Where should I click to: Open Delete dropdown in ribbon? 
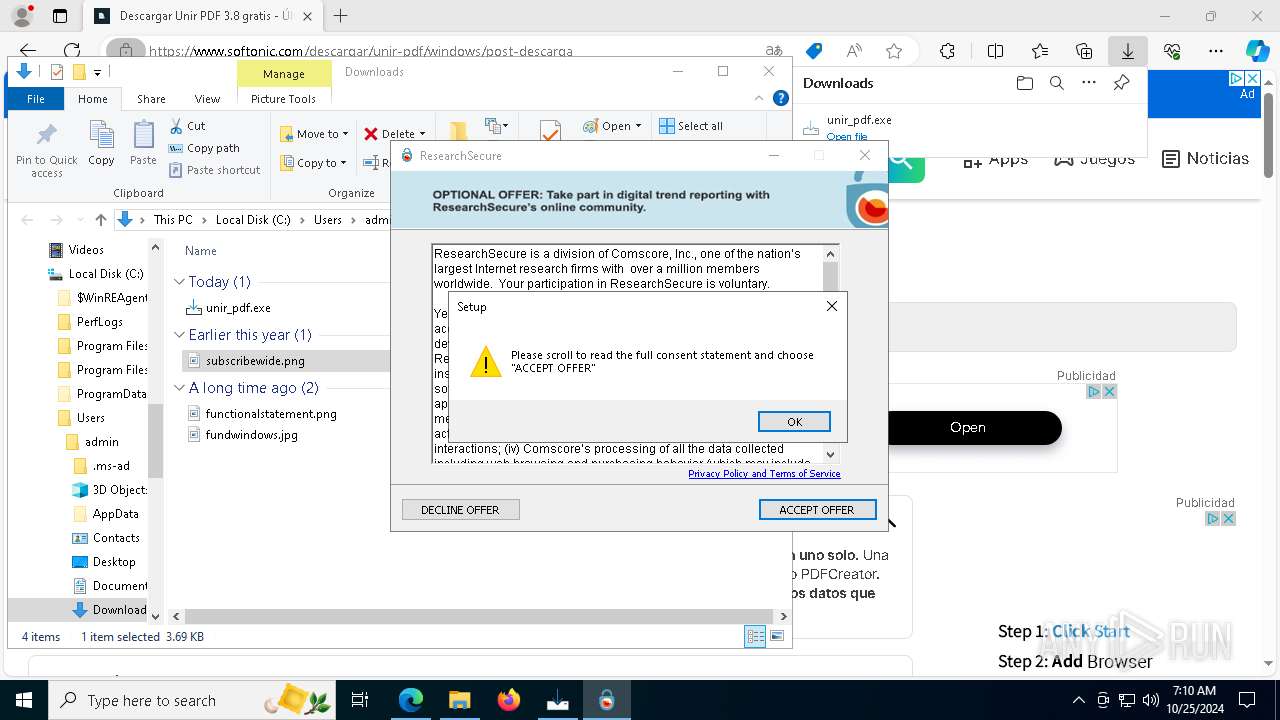(x=395, y=134)
